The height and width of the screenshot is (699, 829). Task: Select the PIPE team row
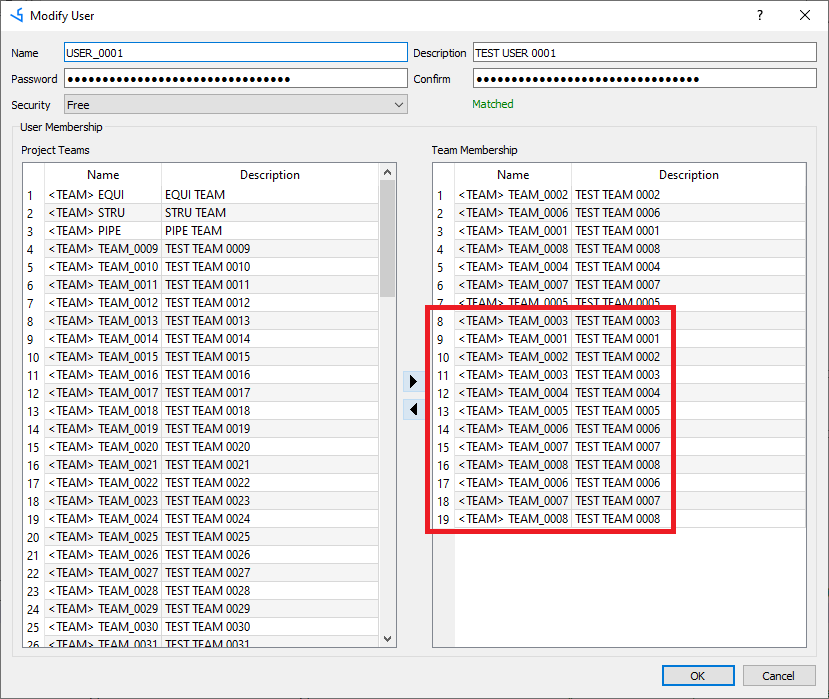click(x=150, y=230)
